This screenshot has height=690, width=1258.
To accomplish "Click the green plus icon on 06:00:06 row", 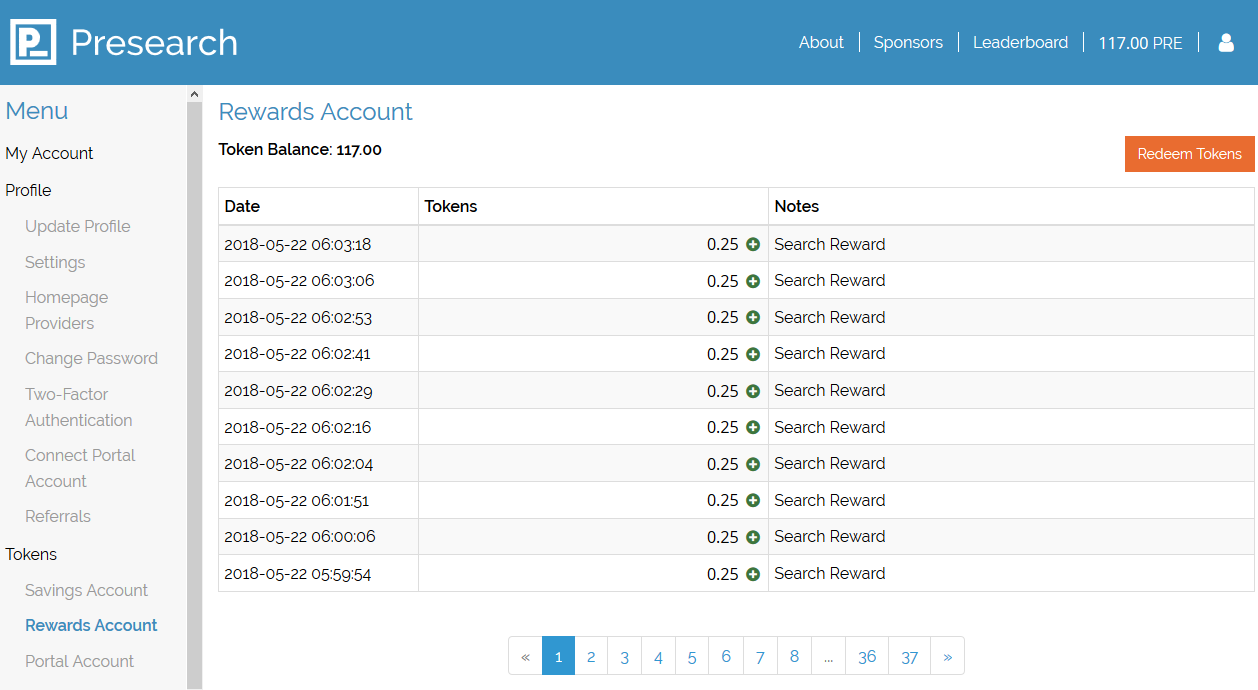I will pos(753,537).
